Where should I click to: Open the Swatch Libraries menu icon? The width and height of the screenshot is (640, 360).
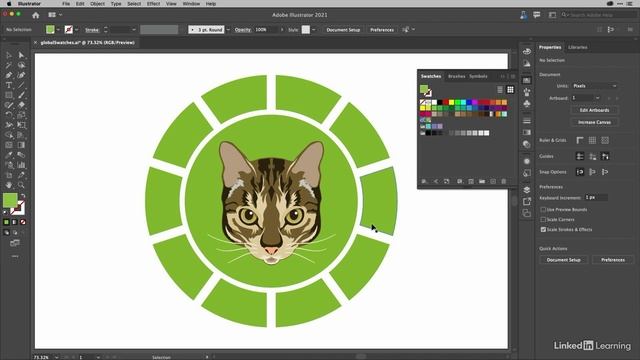[x=424, y=181]
